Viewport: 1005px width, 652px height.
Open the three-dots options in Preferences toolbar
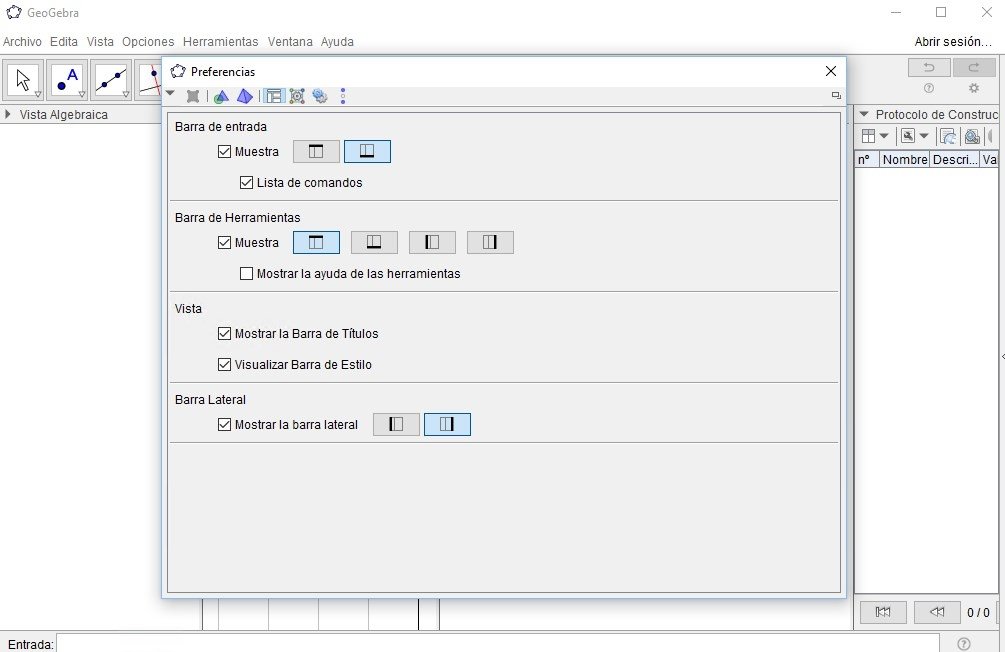(x=343, y=96)
